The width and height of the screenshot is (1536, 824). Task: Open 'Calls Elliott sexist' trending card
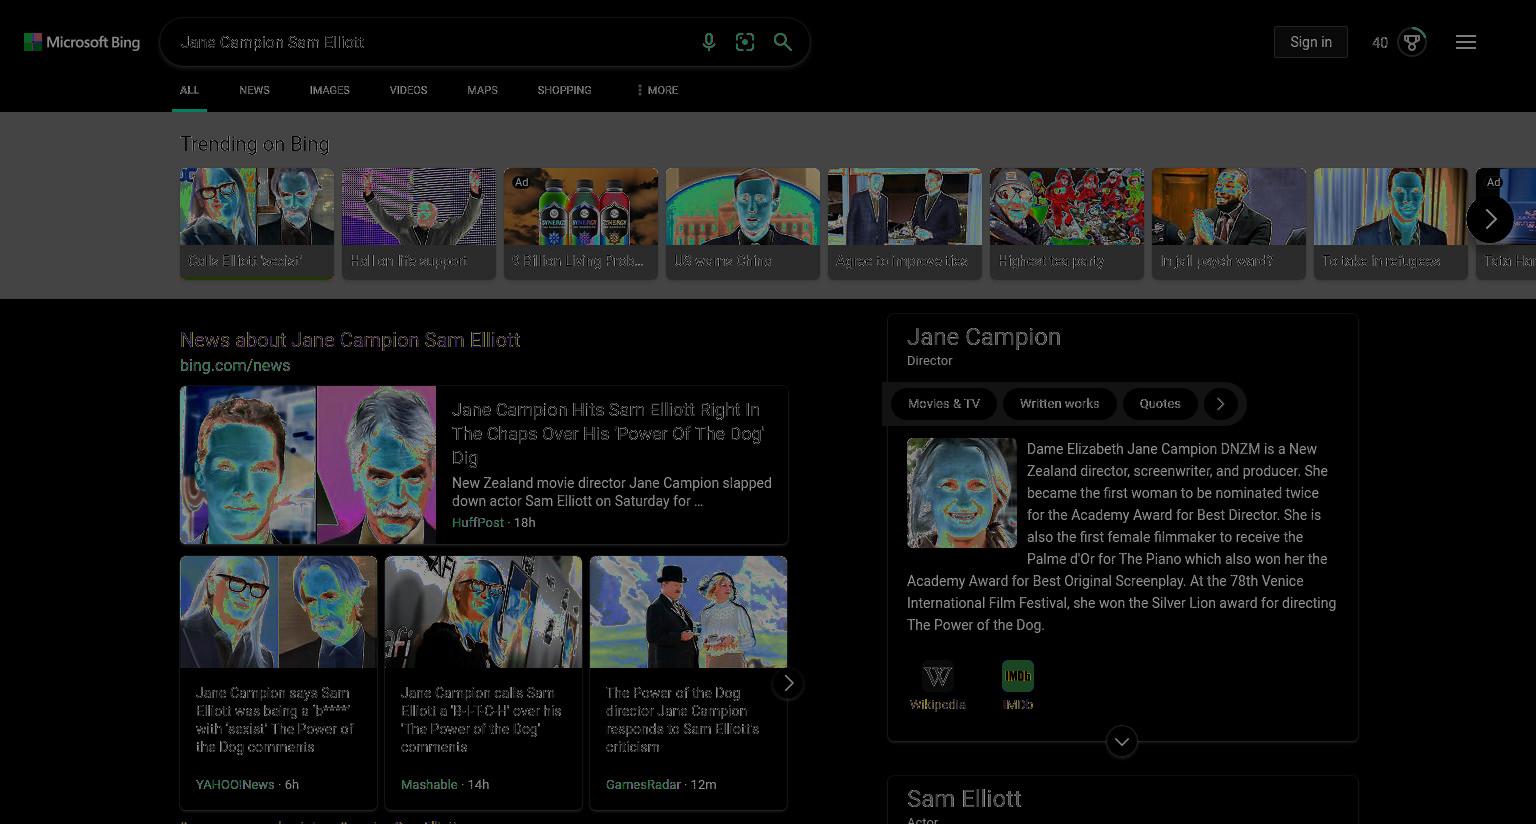(257, 223)
